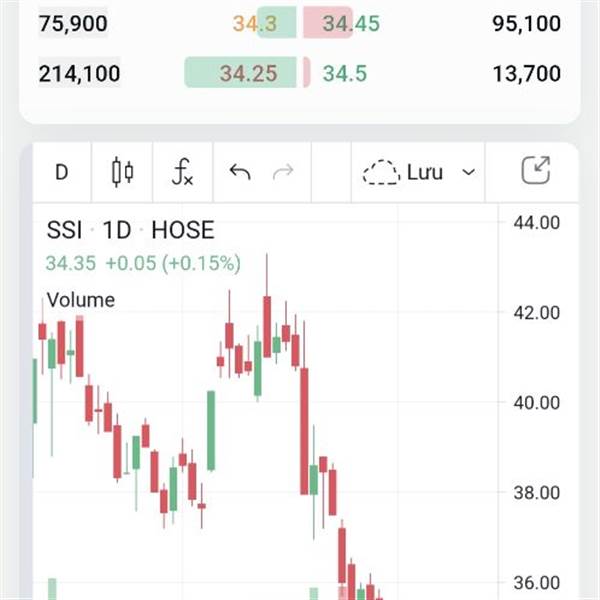Tap the 34.5 ask price

pyautogui.click(x=342, y=73)
